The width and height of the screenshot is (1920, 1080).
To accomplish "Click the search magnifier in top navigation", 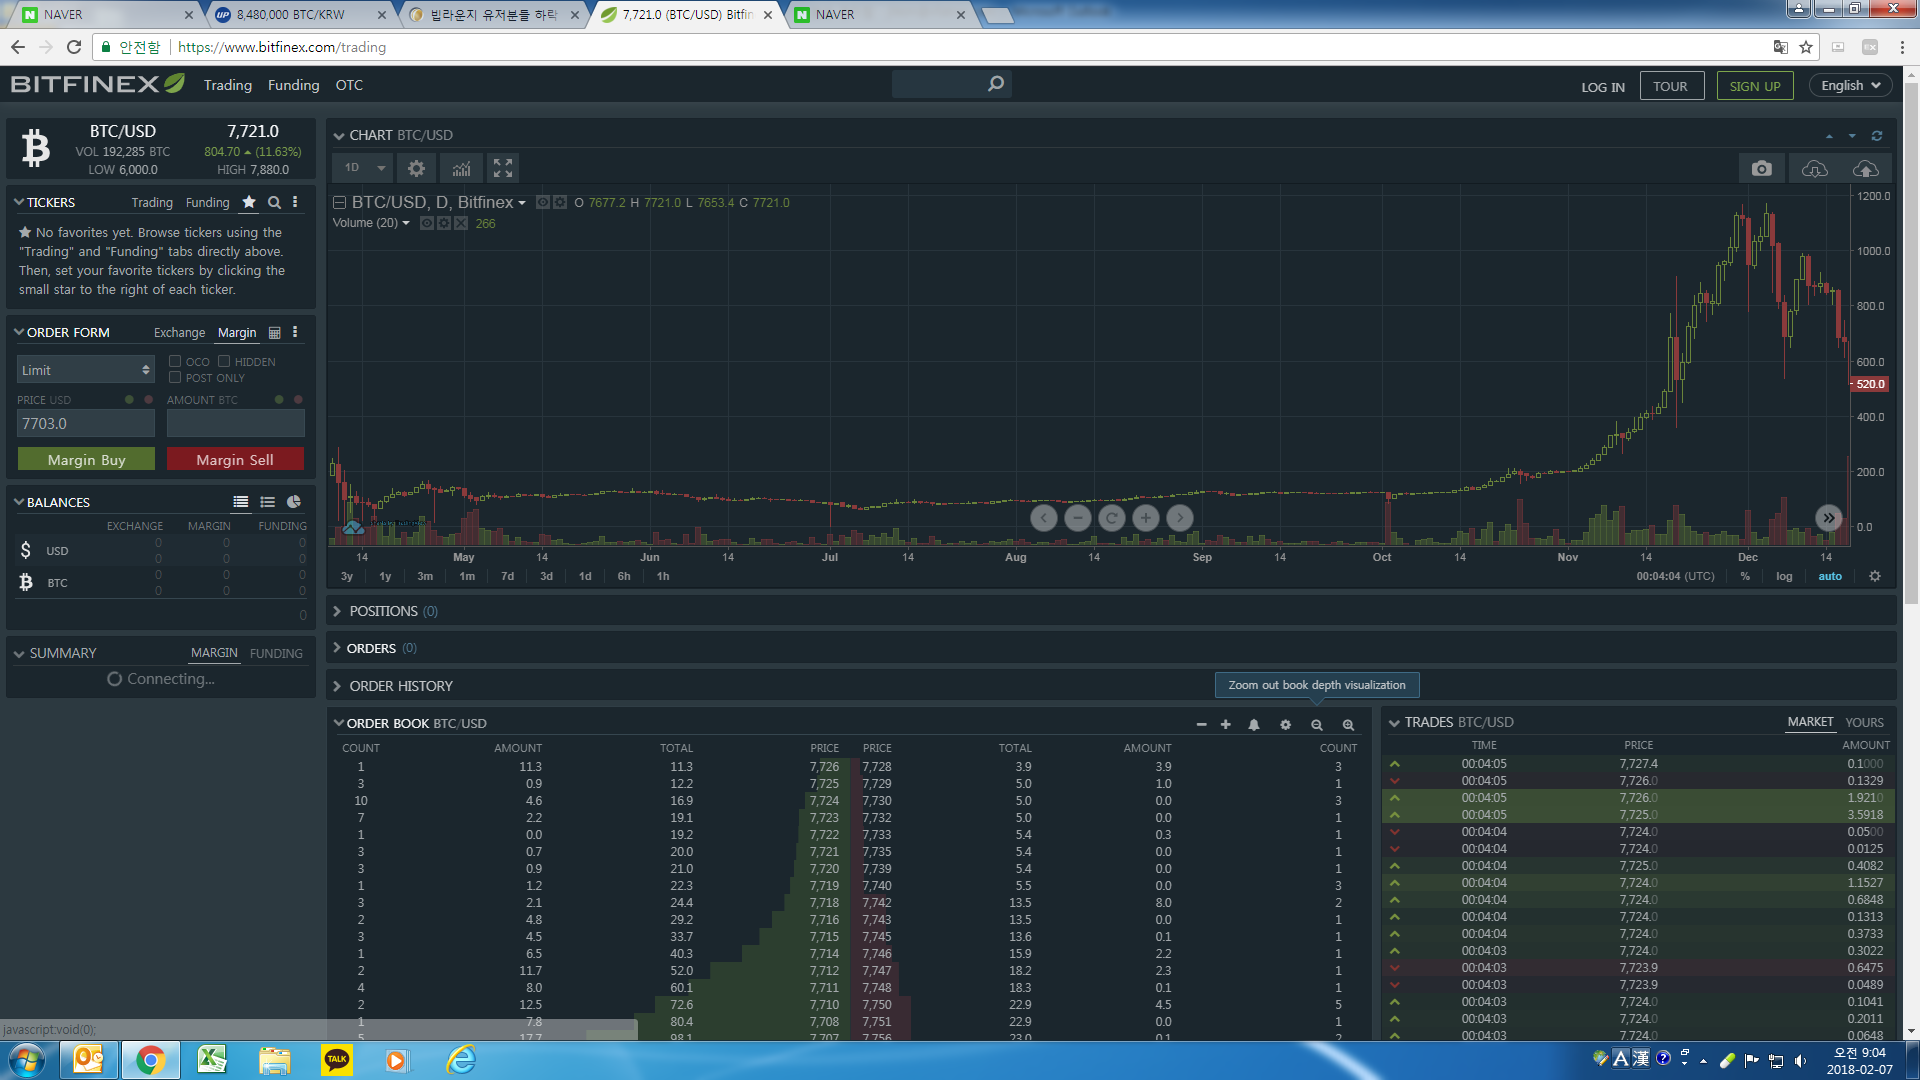I will point(996,84).
